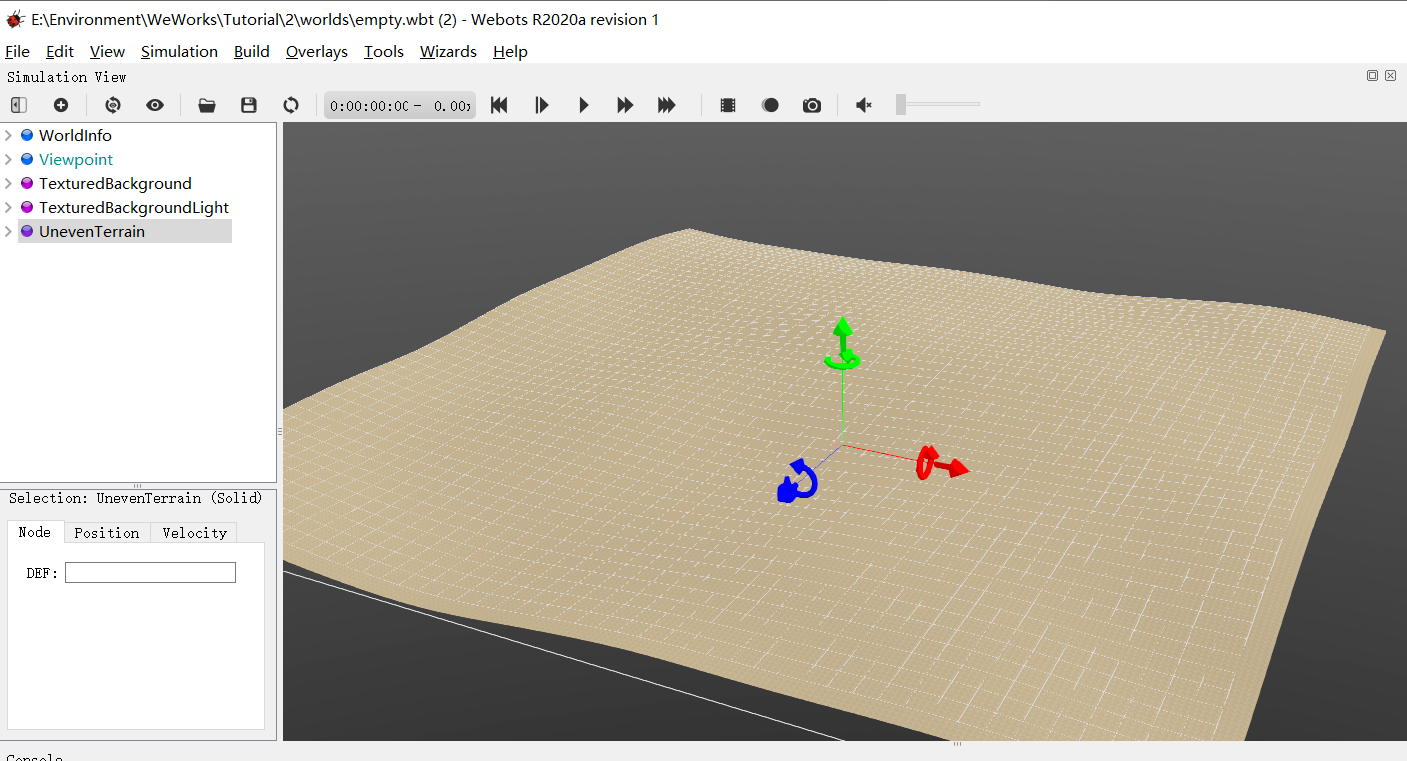
Task: Open the Tools menu
Action: (384, 51)
